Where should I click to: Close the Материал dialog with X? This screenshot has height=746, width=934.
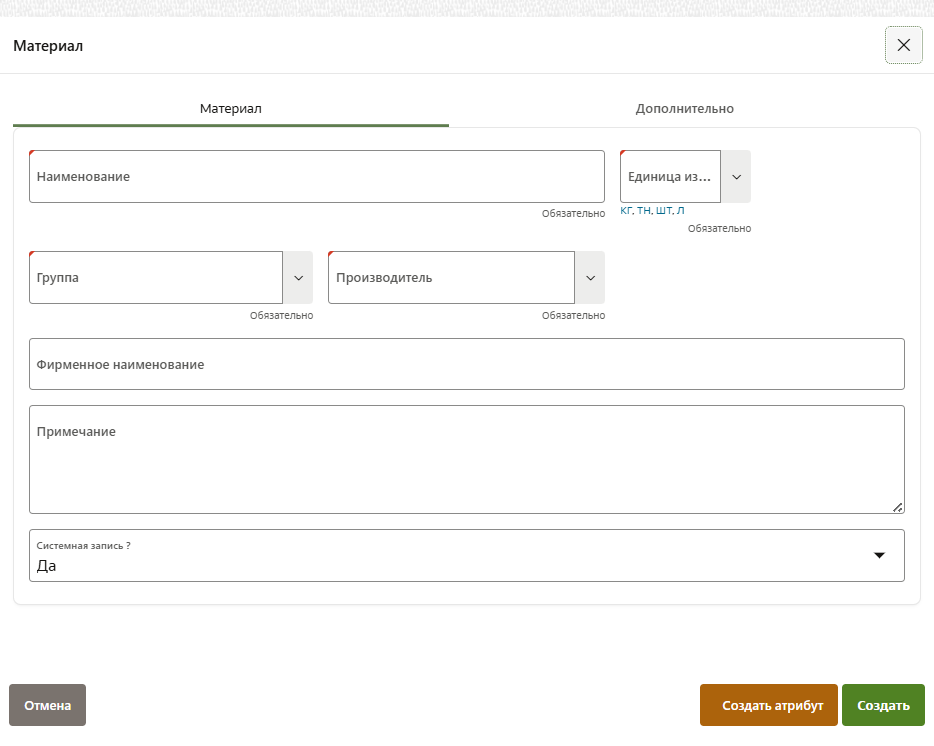point(903,45)
